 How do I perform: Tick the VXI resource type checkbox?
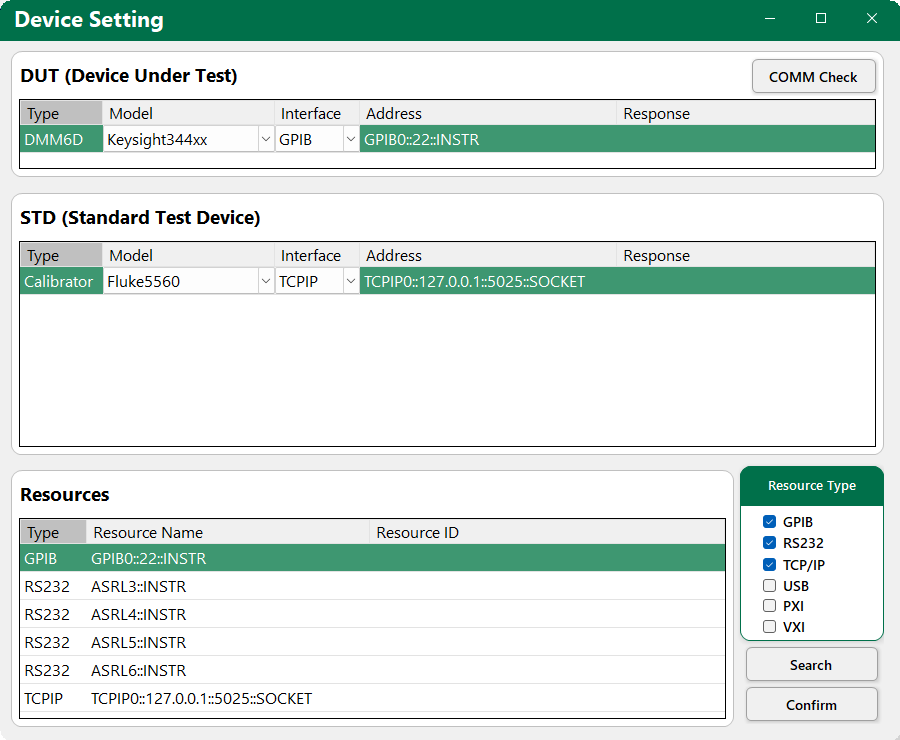point(769,627)
